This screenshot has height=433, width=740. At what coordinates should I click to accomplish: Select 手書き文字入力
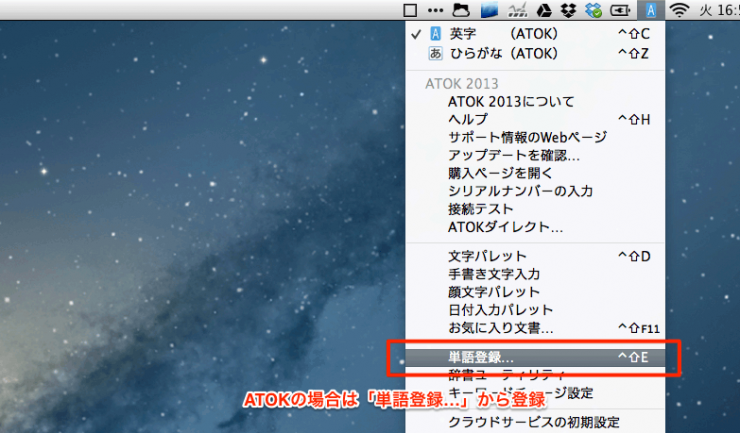click(535, 274)
